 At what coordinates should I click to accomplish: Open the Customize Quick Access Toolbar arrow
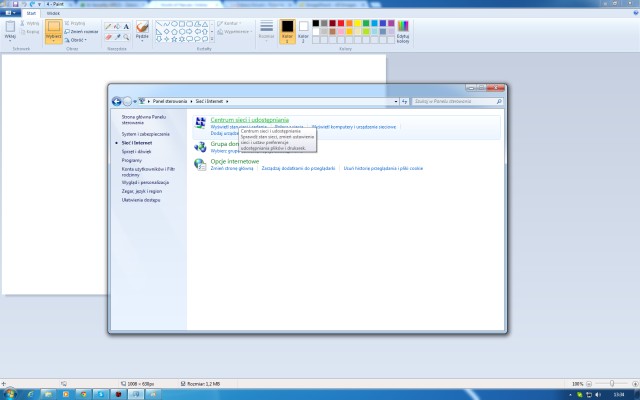click(x=40, y=4)
